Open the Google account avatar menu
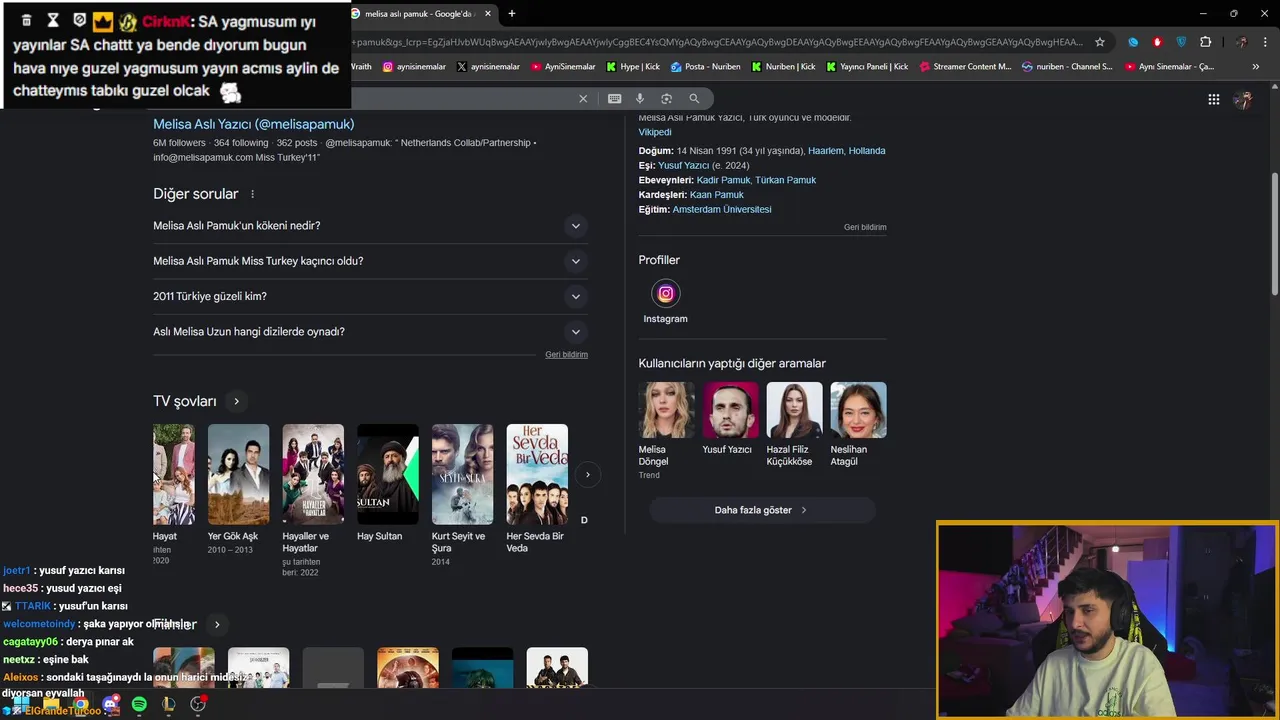Image resolution: width=1280 pixels, height=720 pixels. point(1243,99)
